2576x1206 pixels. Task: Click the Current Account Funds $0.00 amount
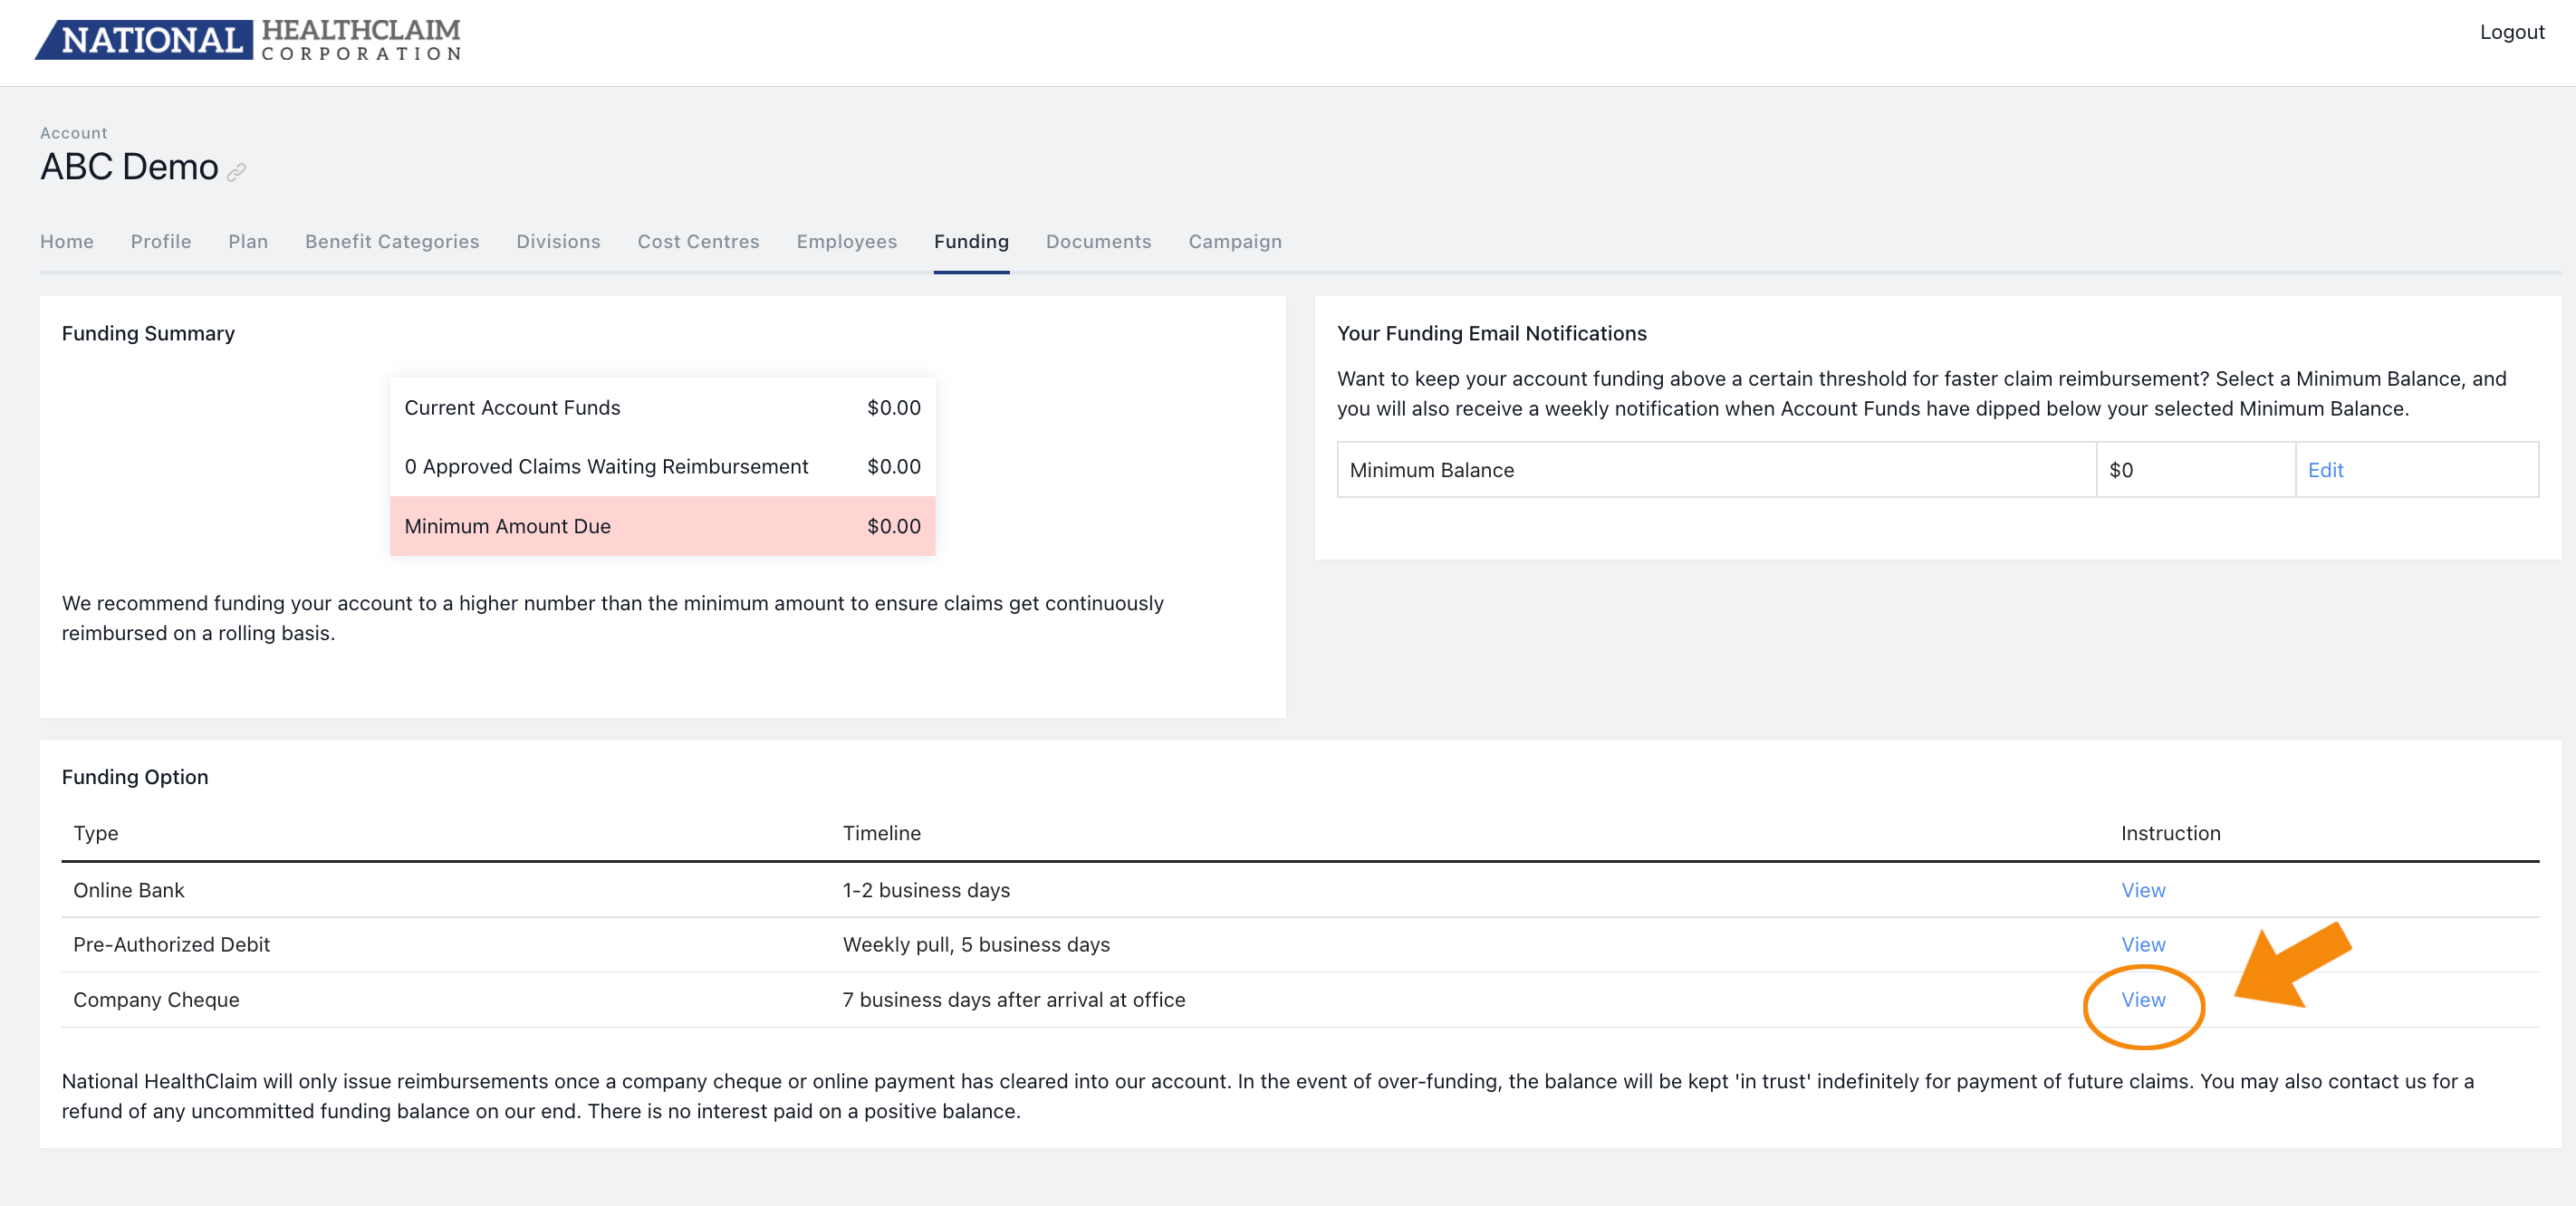tap(894, 407)
